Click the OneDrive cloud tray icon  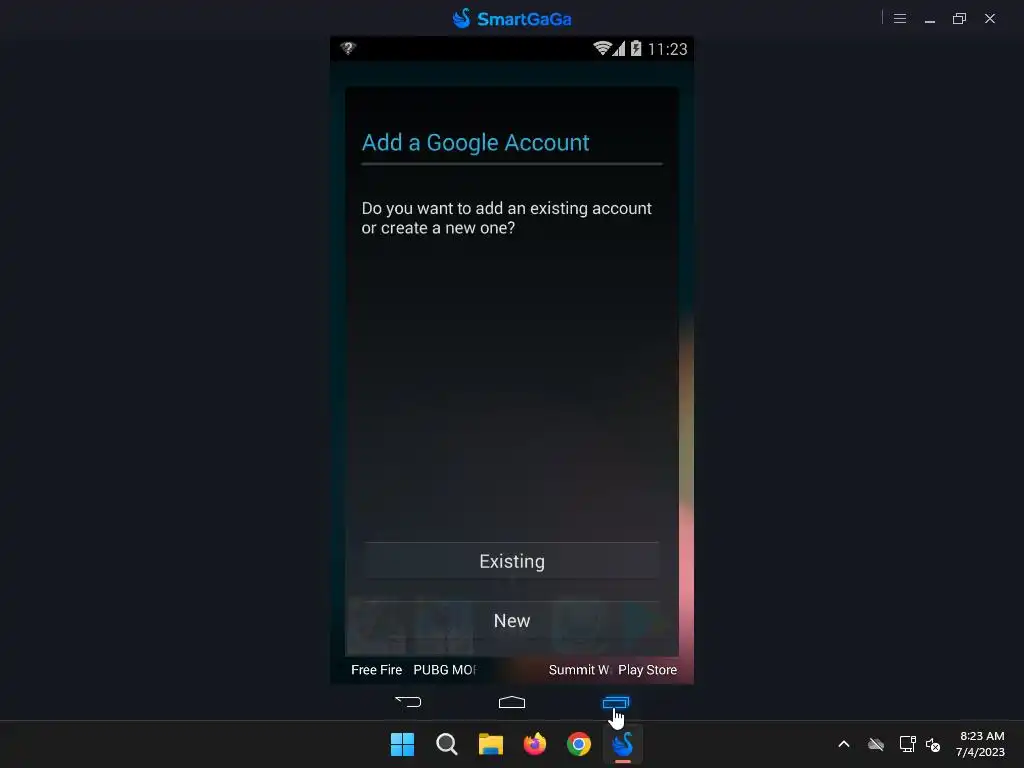pyautogui.click(x=876, y=744)
